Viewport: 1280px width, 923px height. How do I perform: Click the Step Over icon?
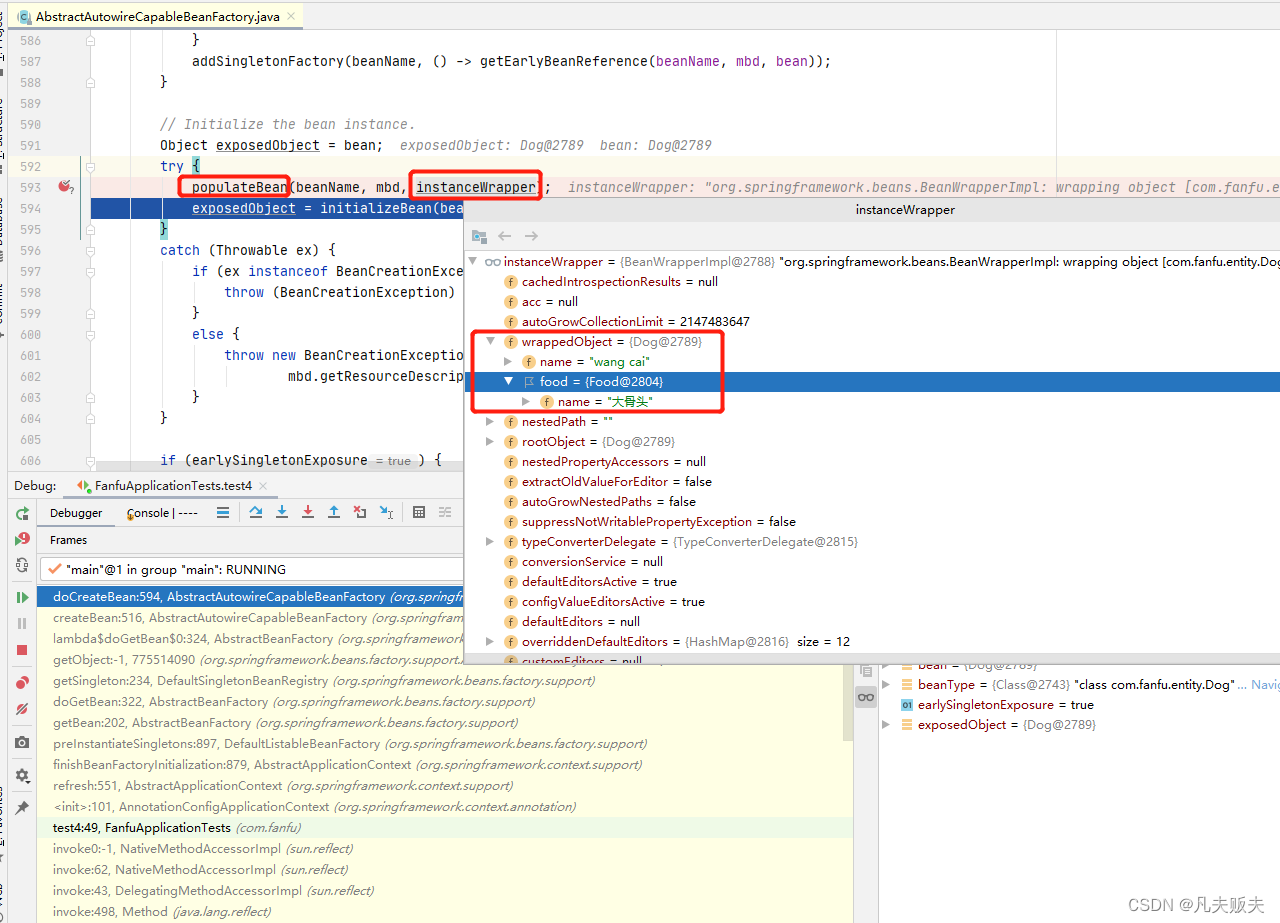(x=256, y=512)
